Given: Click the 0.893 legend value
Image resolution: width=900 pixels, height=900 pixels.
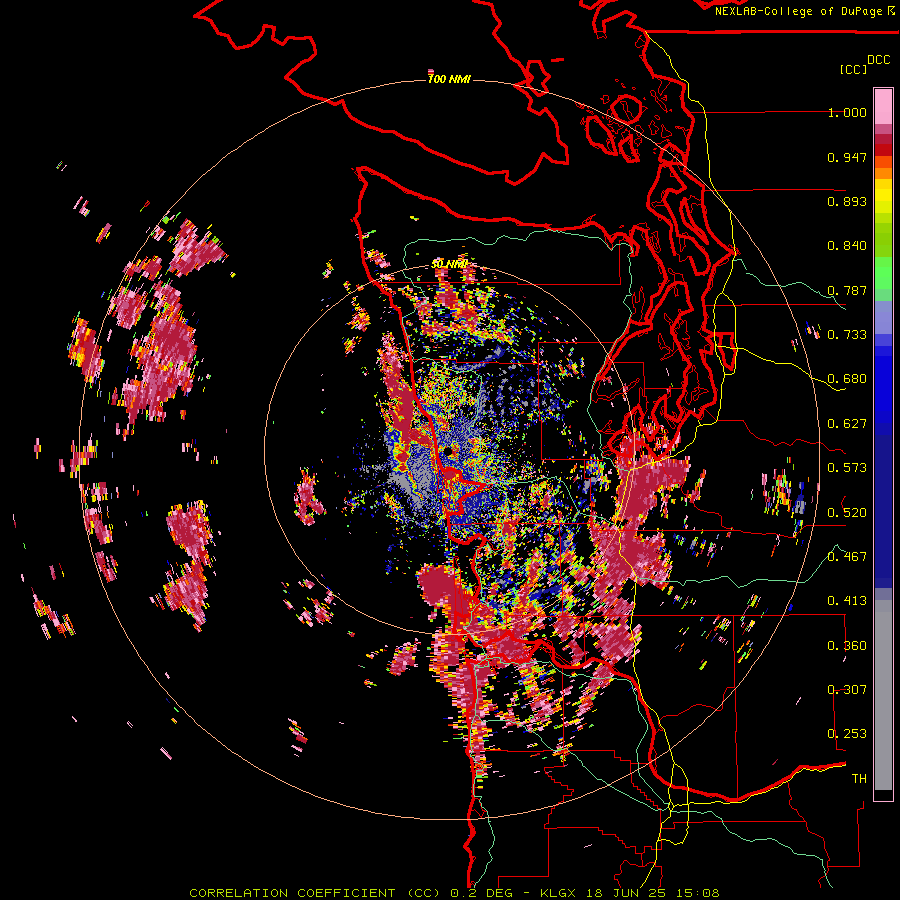Looking at the screenshot, I should click(x=847, y=201).
